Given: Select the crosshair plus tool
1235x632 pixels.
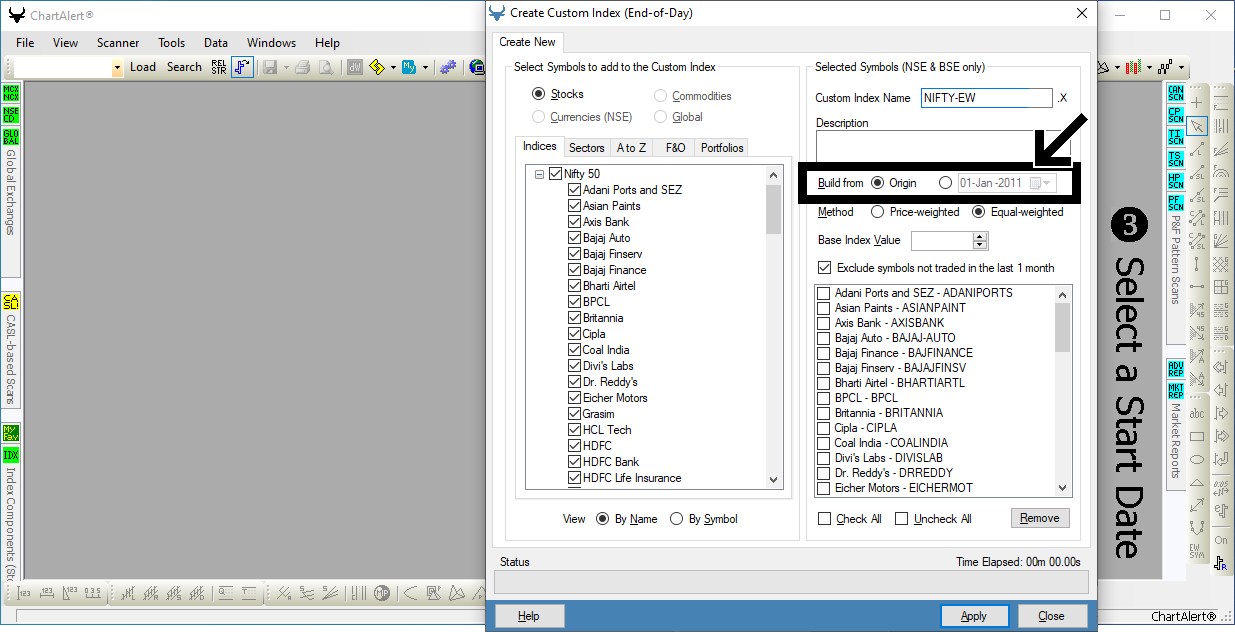Looking at the screenshot, I should (1198, 103).
